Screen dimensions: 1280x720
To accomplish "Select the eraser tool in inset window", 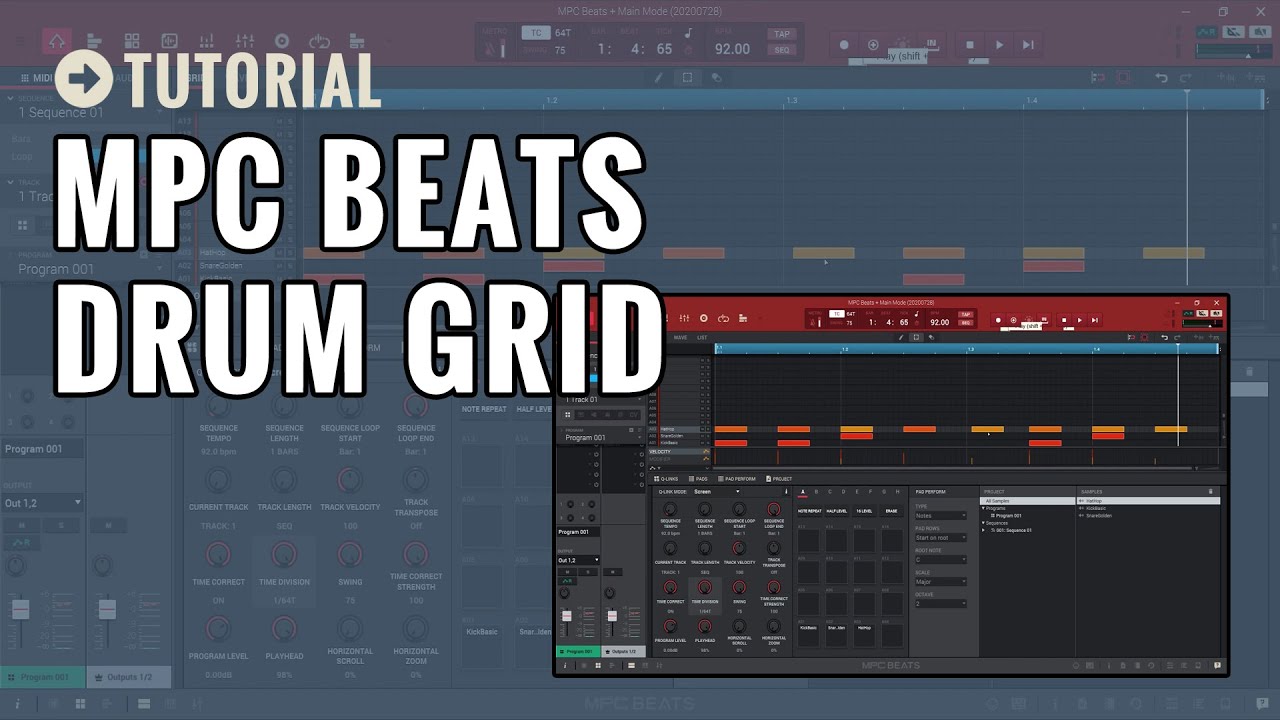I will click(x=931, y=337).
